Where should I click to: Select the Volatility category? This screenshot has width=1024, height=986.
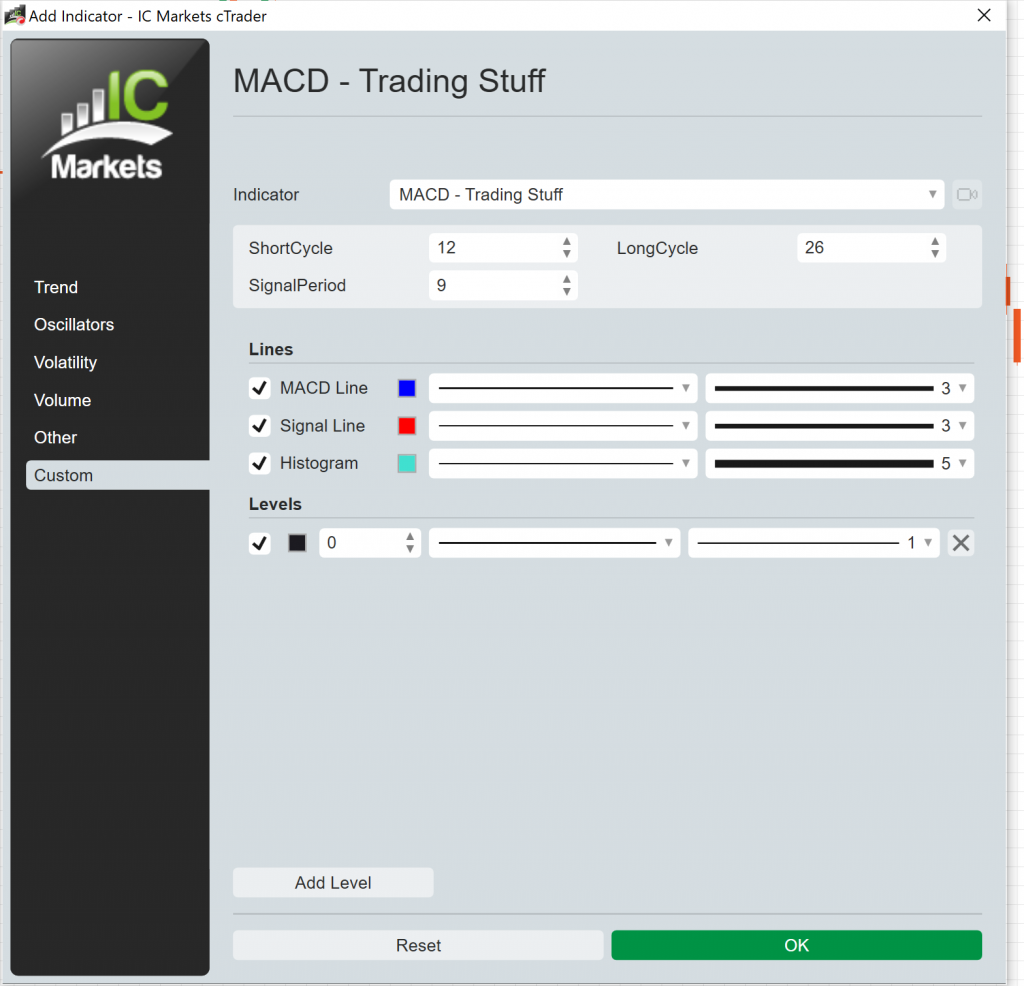point(65,362)
